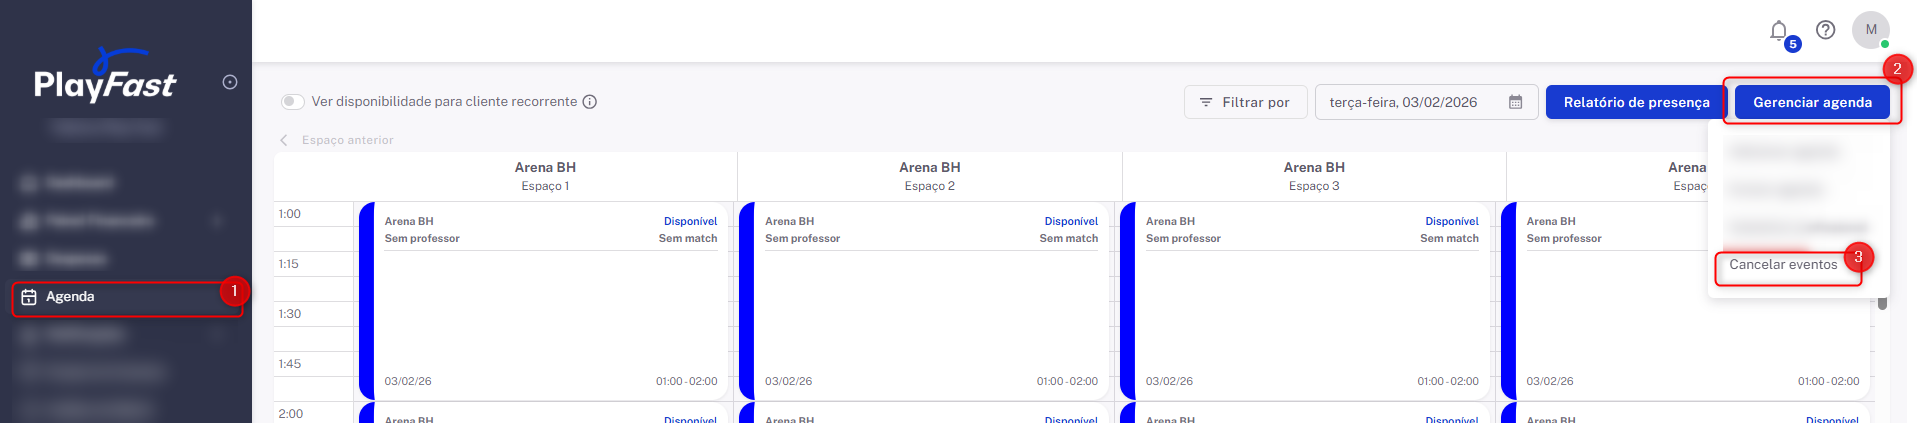This screenshot has height=423, width=1917.
Task: Click the help question mark icon
Action: pyautogui.click(x=1826, y=30)
